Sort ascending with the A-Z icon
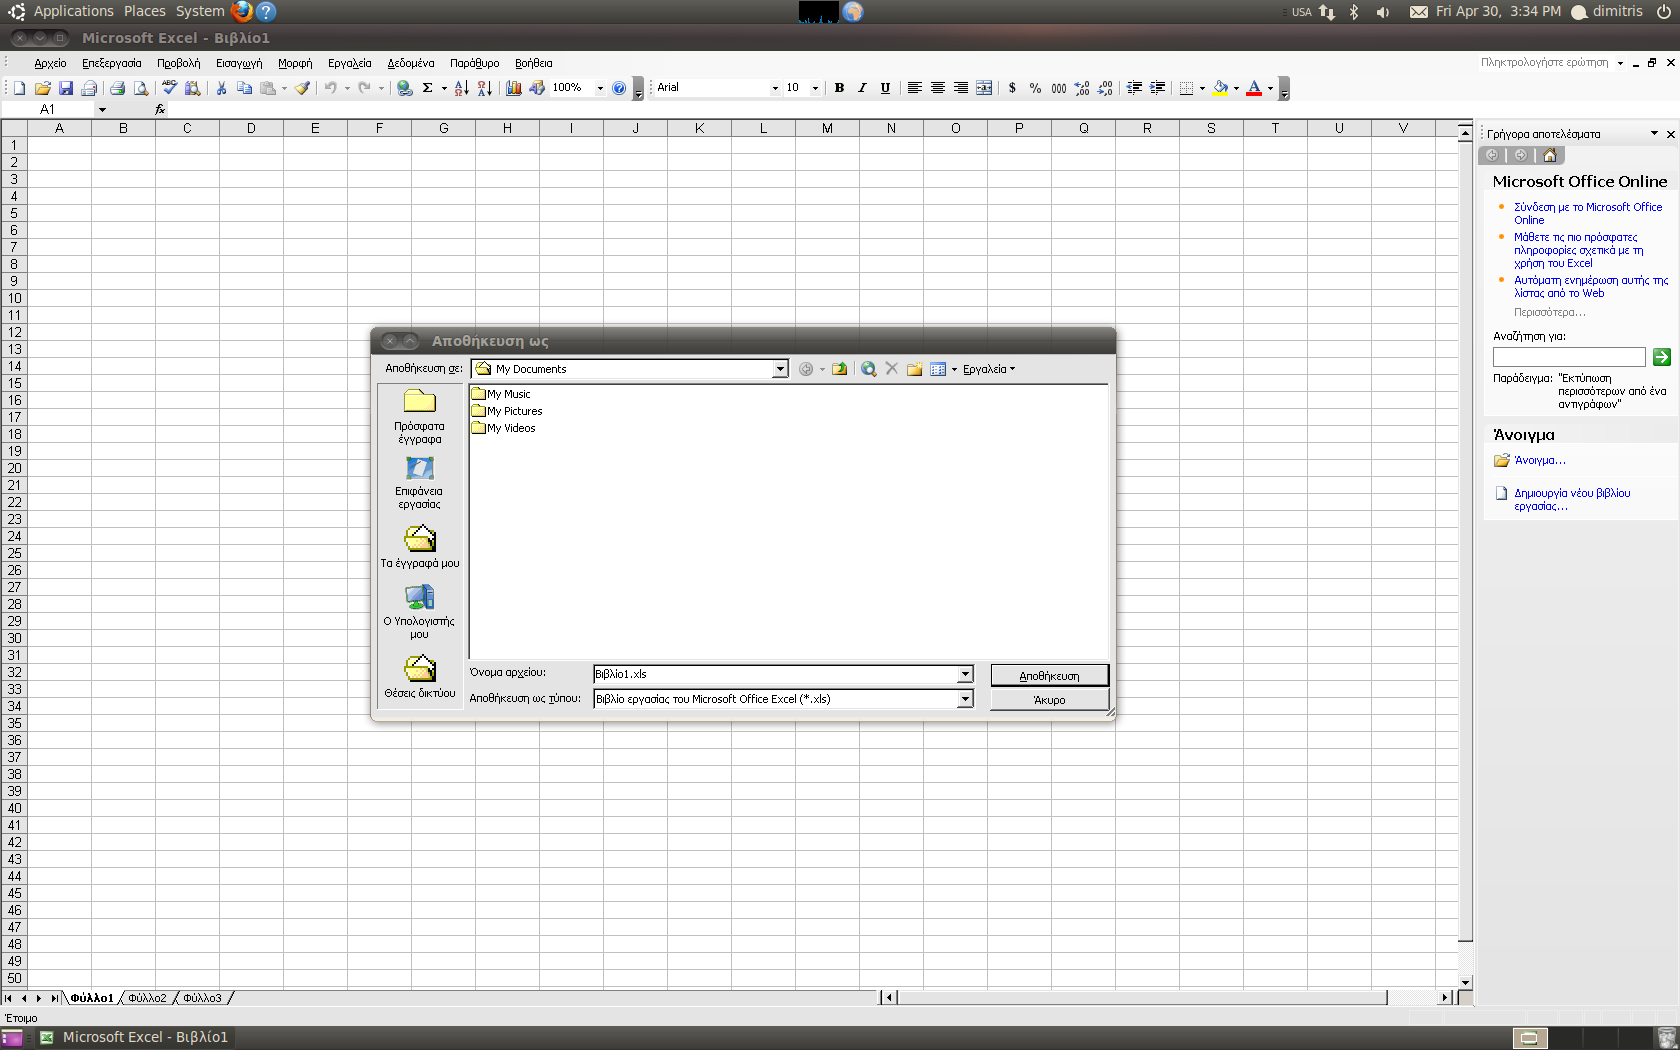This screenshot has width=1680, height=1050. tap(461, 88)
